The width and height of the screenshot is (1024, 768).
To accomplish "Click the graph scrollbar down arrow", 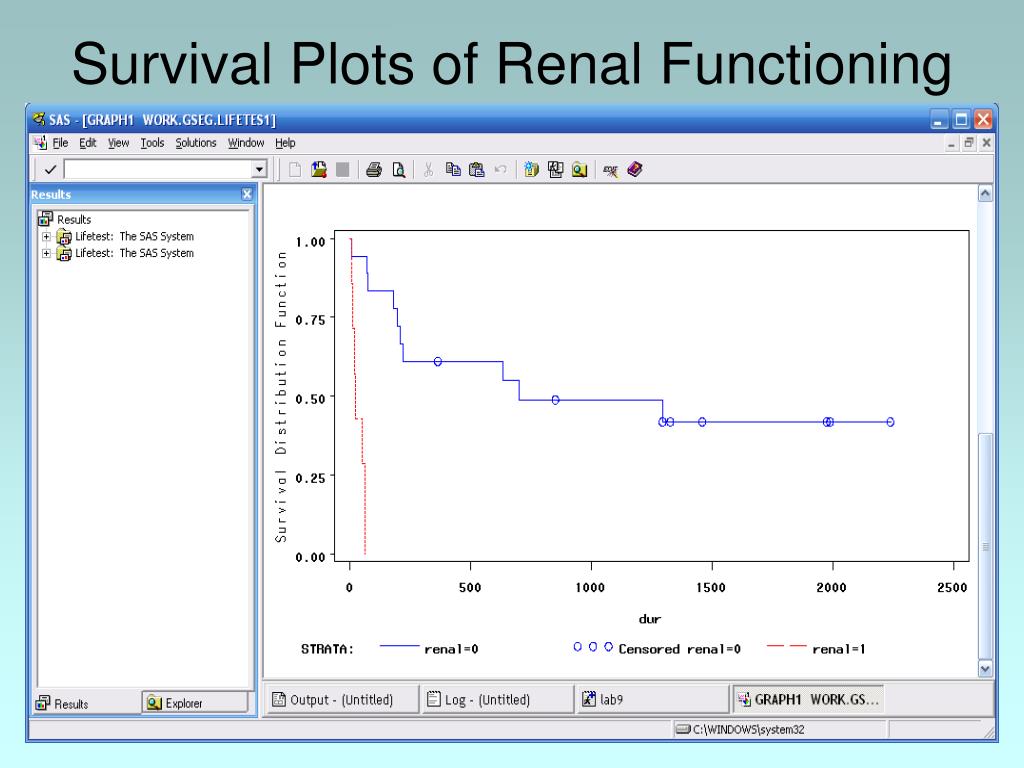I will [985, 669].
